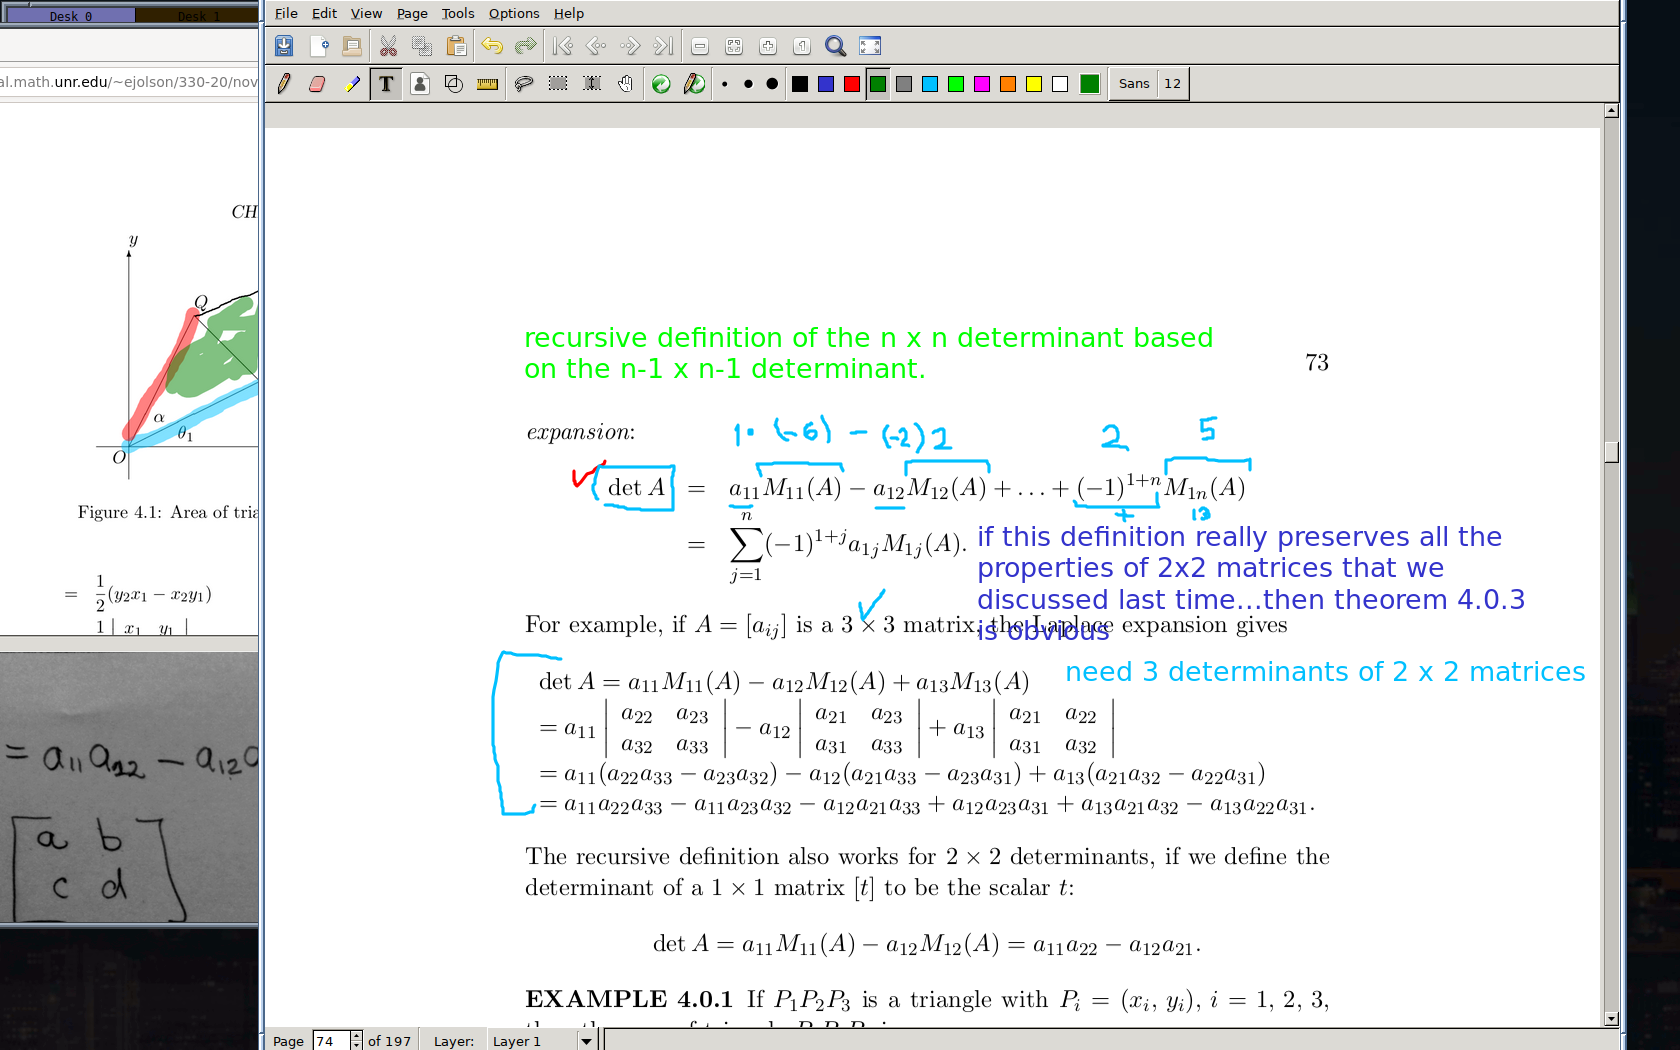Image resolution: width=1680 pixels, height=1050 pixels.
Task: Insert image using the Image tool
Action: (x=420, y=84)
